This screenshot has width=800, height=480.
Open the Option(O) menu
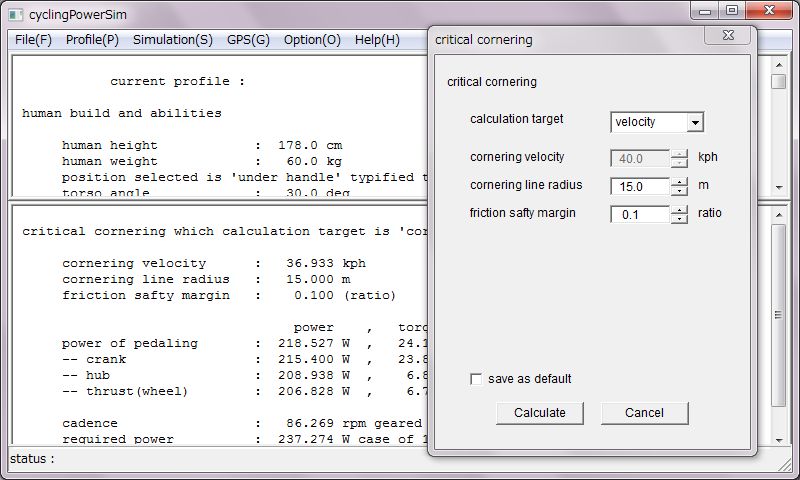pyautogui.click(x=312, y=40)
